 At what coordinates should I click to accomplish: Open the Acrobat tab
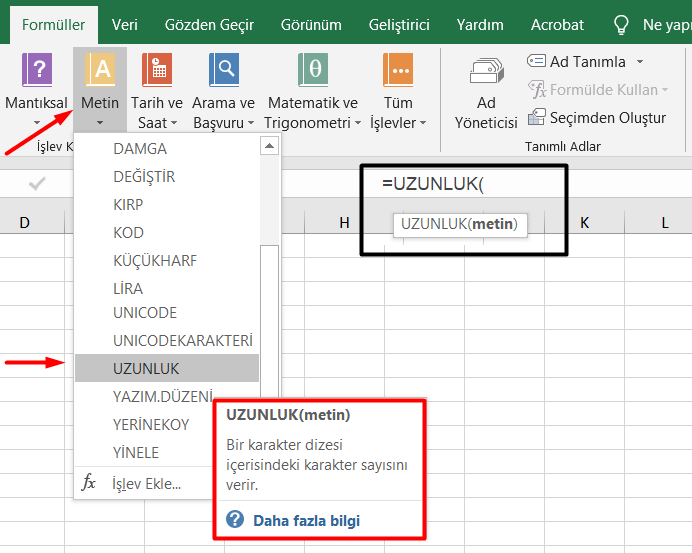coord(557,25)
